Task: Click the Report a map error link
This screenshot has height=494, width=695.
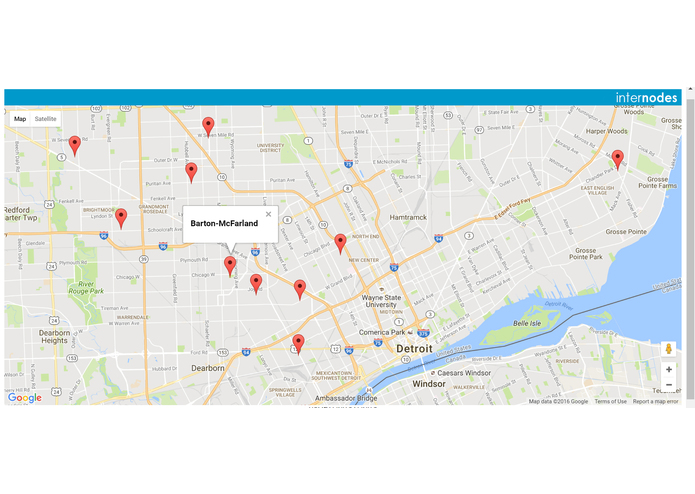Action: click(655, 401)
